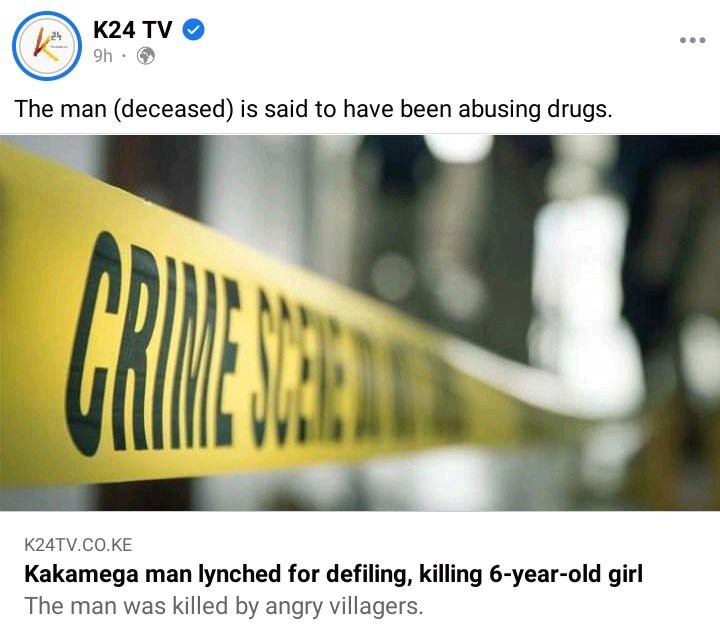Image resolution: width=720 pixels, height=640 pixels.
Task: Click the angry villagers description text
Action: pos(224,606)
